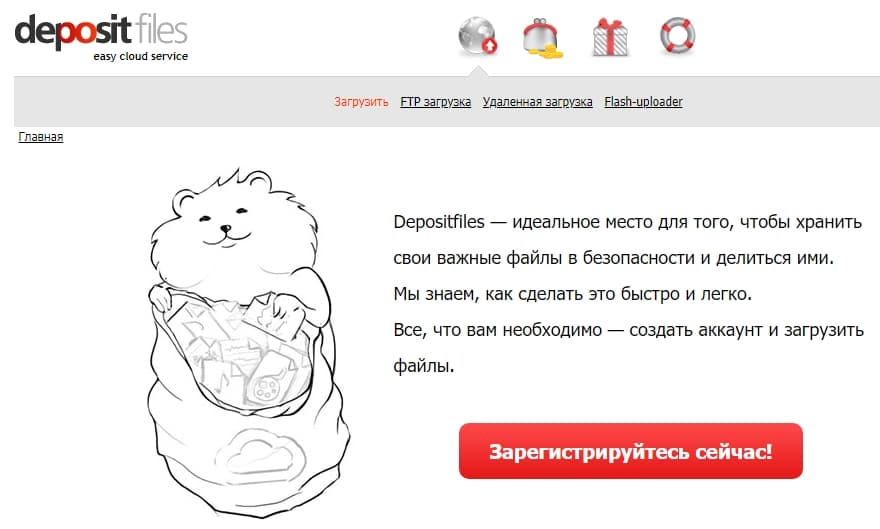Click the easy cloud service tagline

click(140, 56)
